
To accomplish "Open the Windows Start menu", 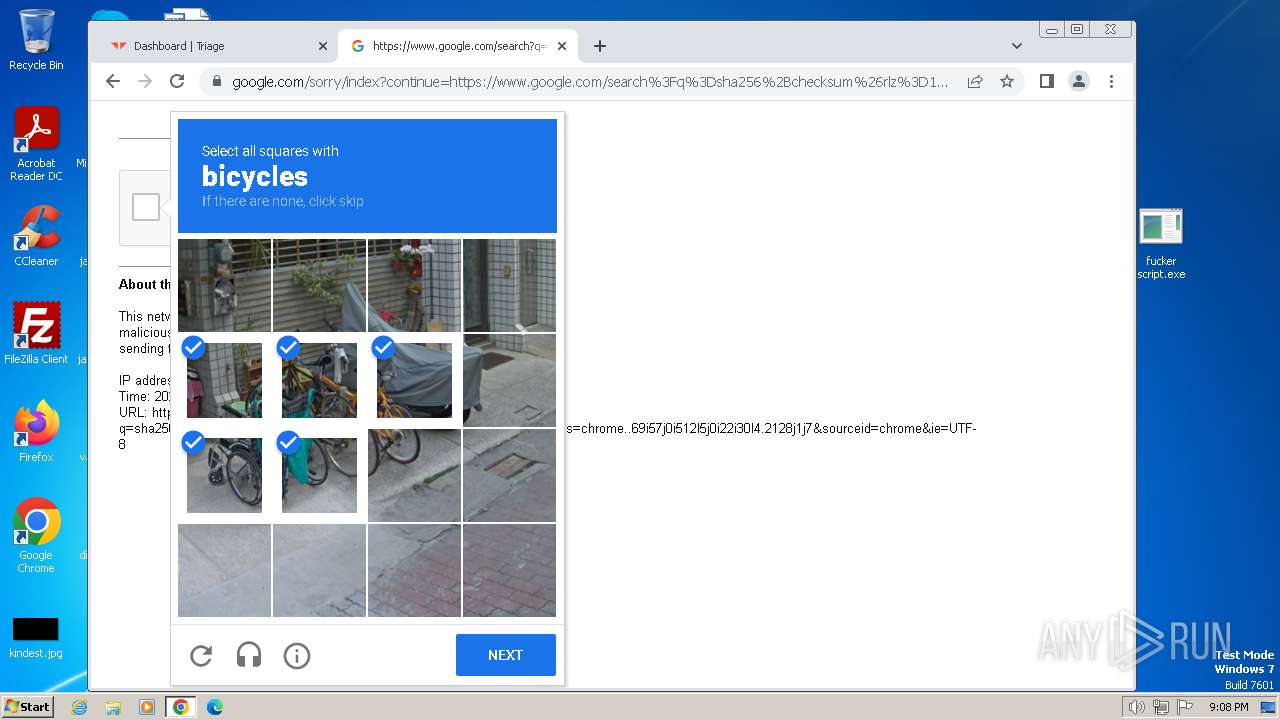I will (x=27, y=707).
